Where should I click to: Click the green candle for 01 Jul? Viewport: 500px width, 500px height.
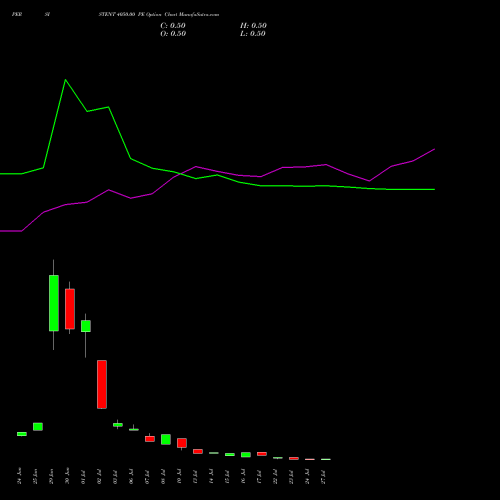pos(86,326)
